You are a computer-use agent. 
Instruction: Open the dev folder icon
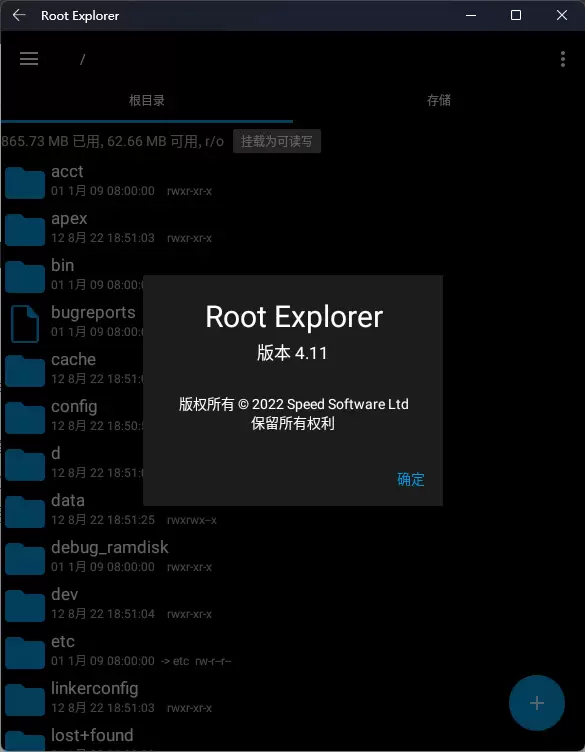coord(25,605)
